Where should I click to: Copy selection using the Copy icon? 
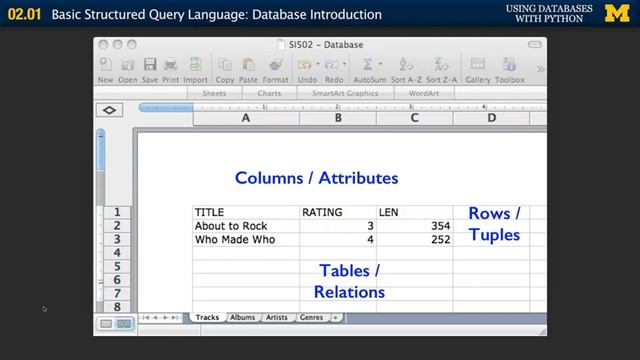coord(225,64)
